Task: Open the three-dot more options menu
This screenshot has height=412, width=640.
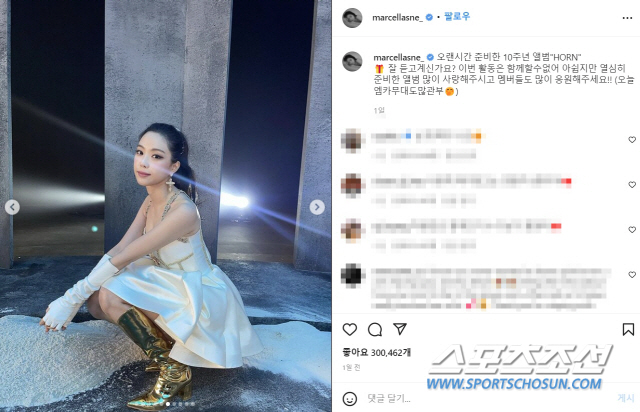Action: pos(627,18)
